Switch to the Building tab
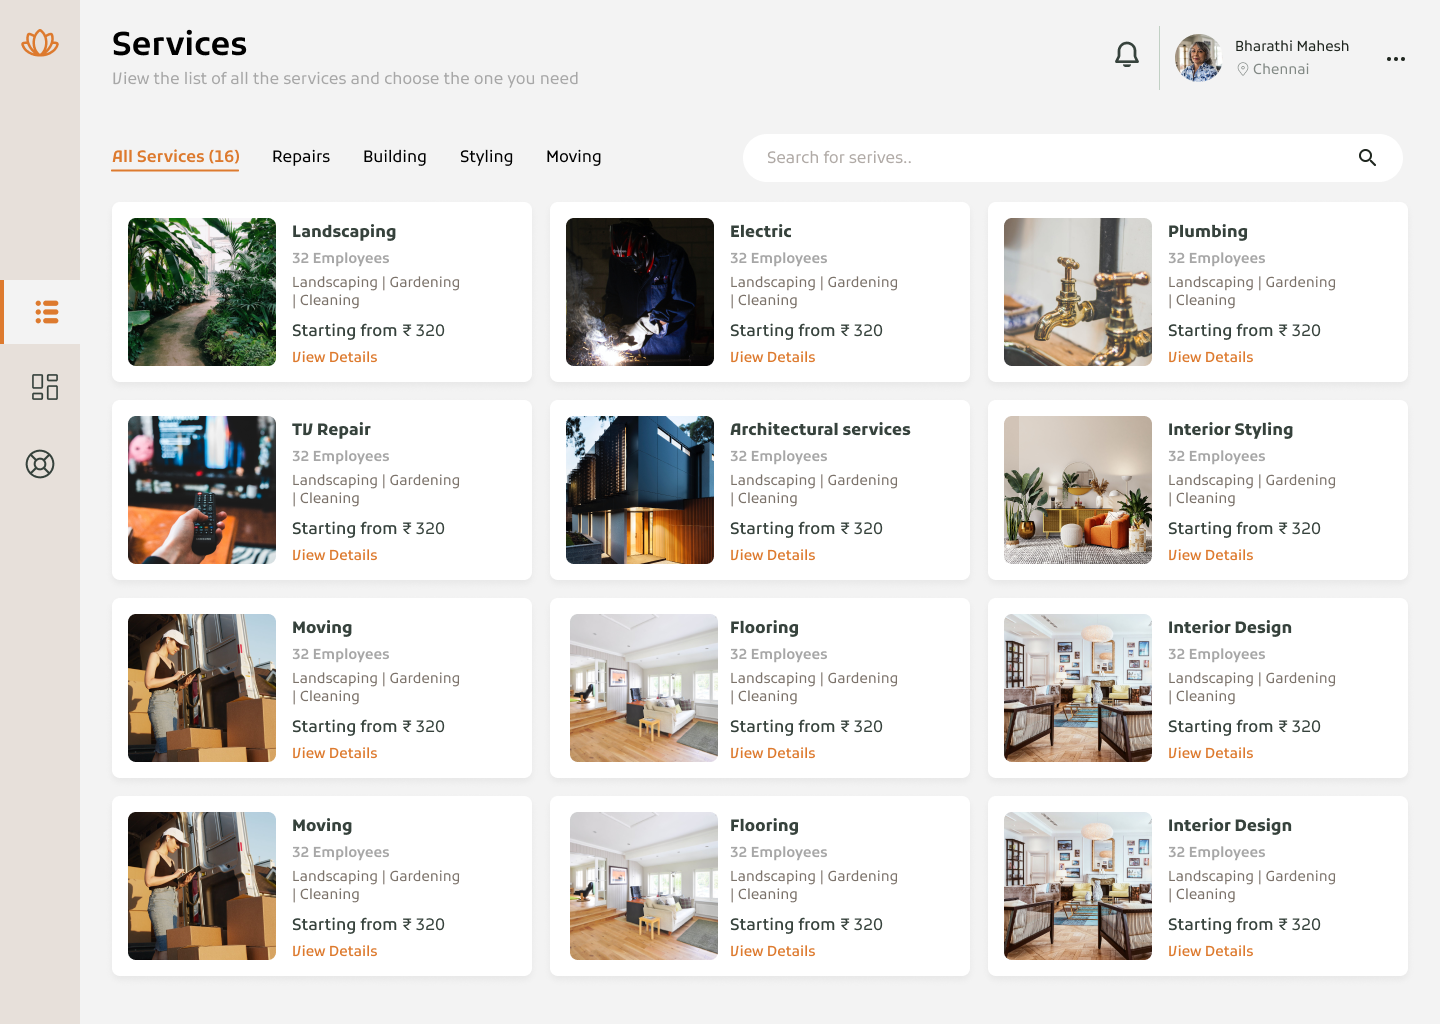Viewport: 1440px width, 1024px height. [x=394, y=156]
